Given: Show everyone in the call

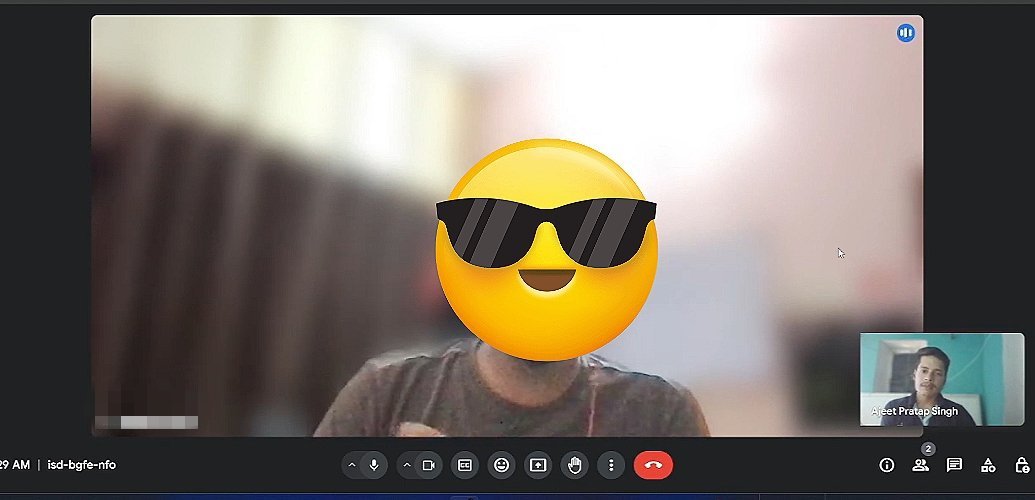Looking at the screenshot, I should [920, 465].
